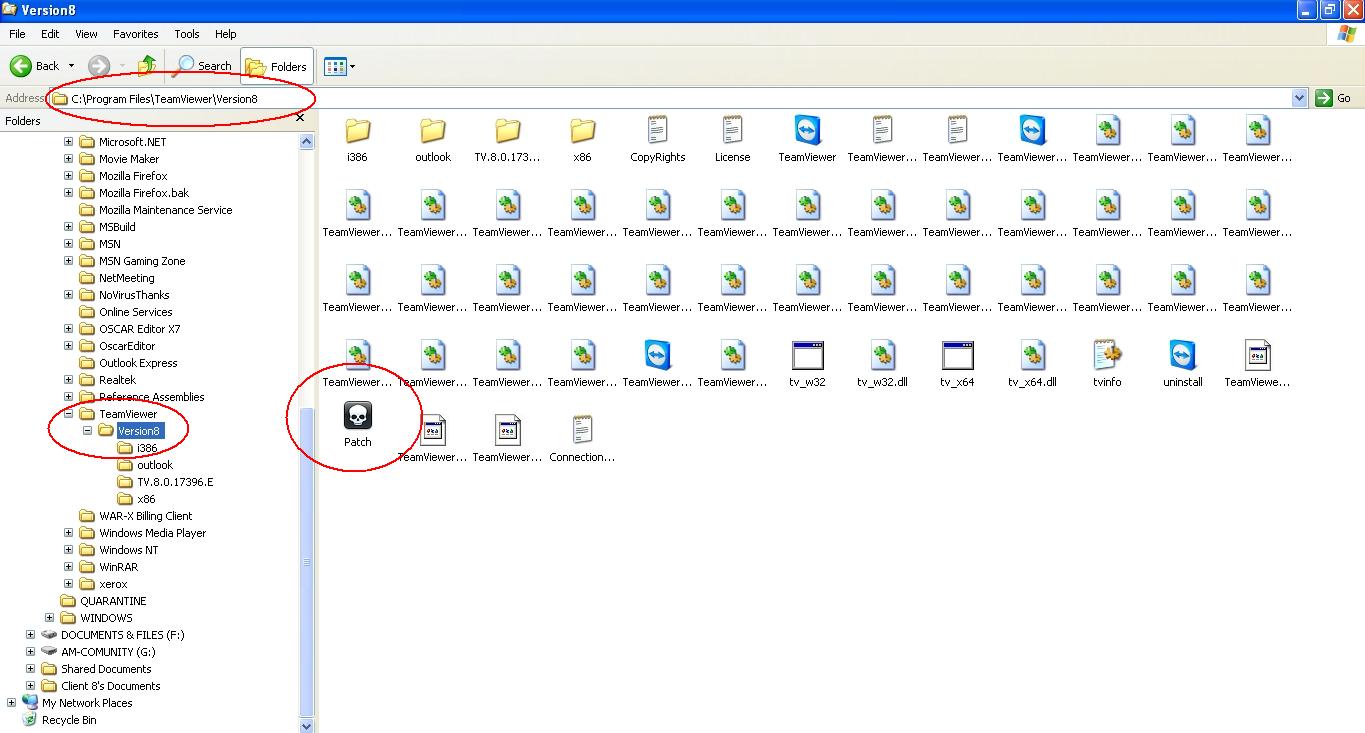
Task: Click the Back arrow icon
Action: pyautogui.click(x=21, y=66)
